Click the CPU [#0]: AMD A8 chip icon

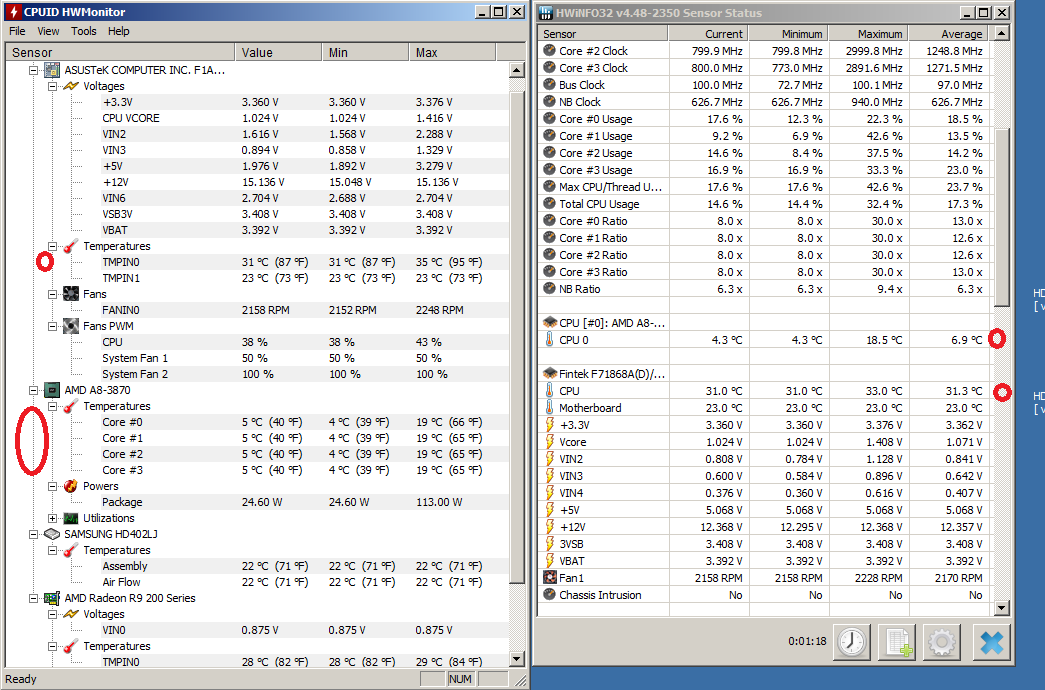pyautogui.click(x=550, y=323)
